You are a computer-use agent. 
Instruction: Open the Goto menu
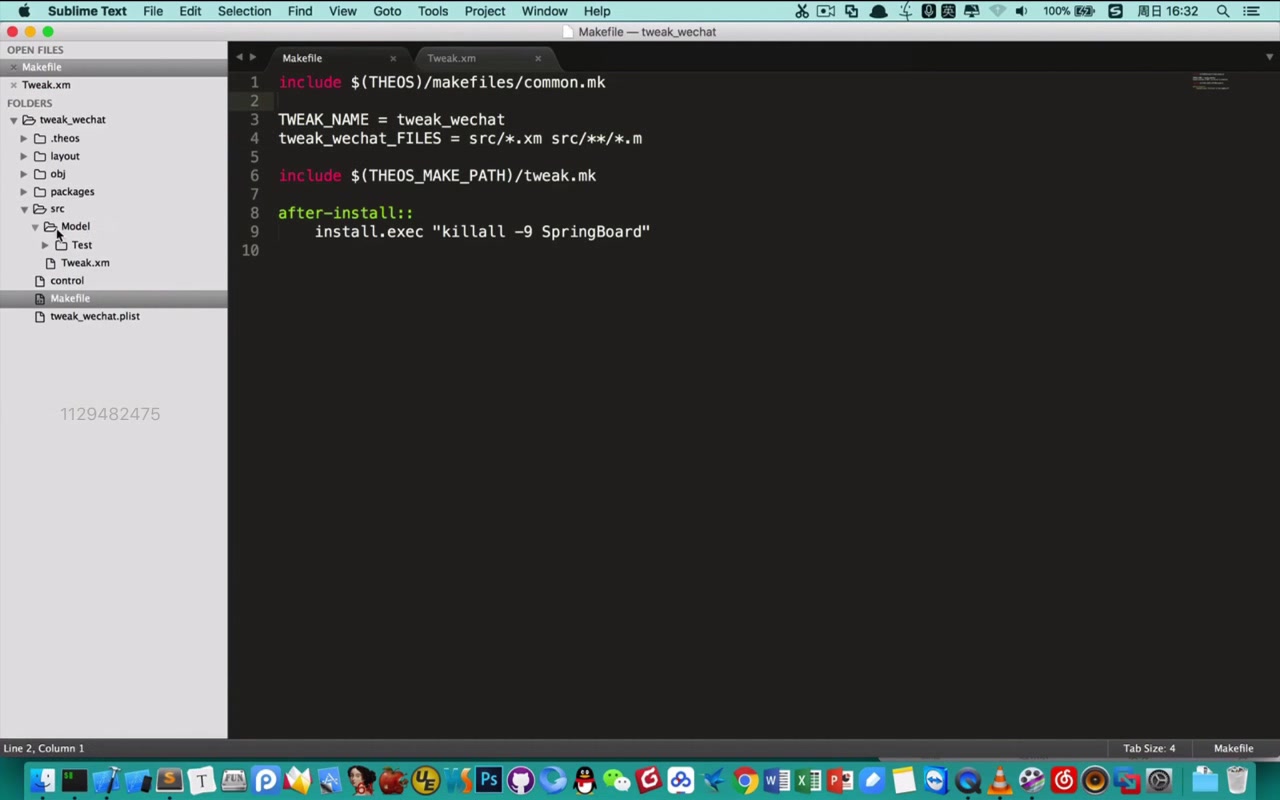[x=387, y=11]
